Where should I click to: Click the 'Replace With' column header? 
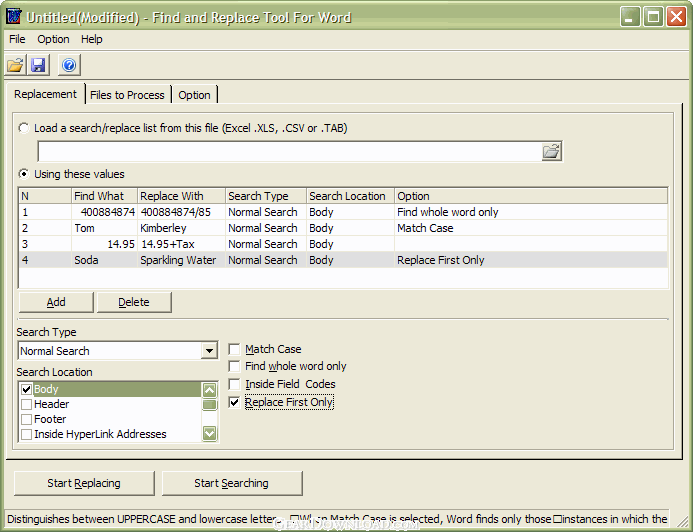[182, 196]
